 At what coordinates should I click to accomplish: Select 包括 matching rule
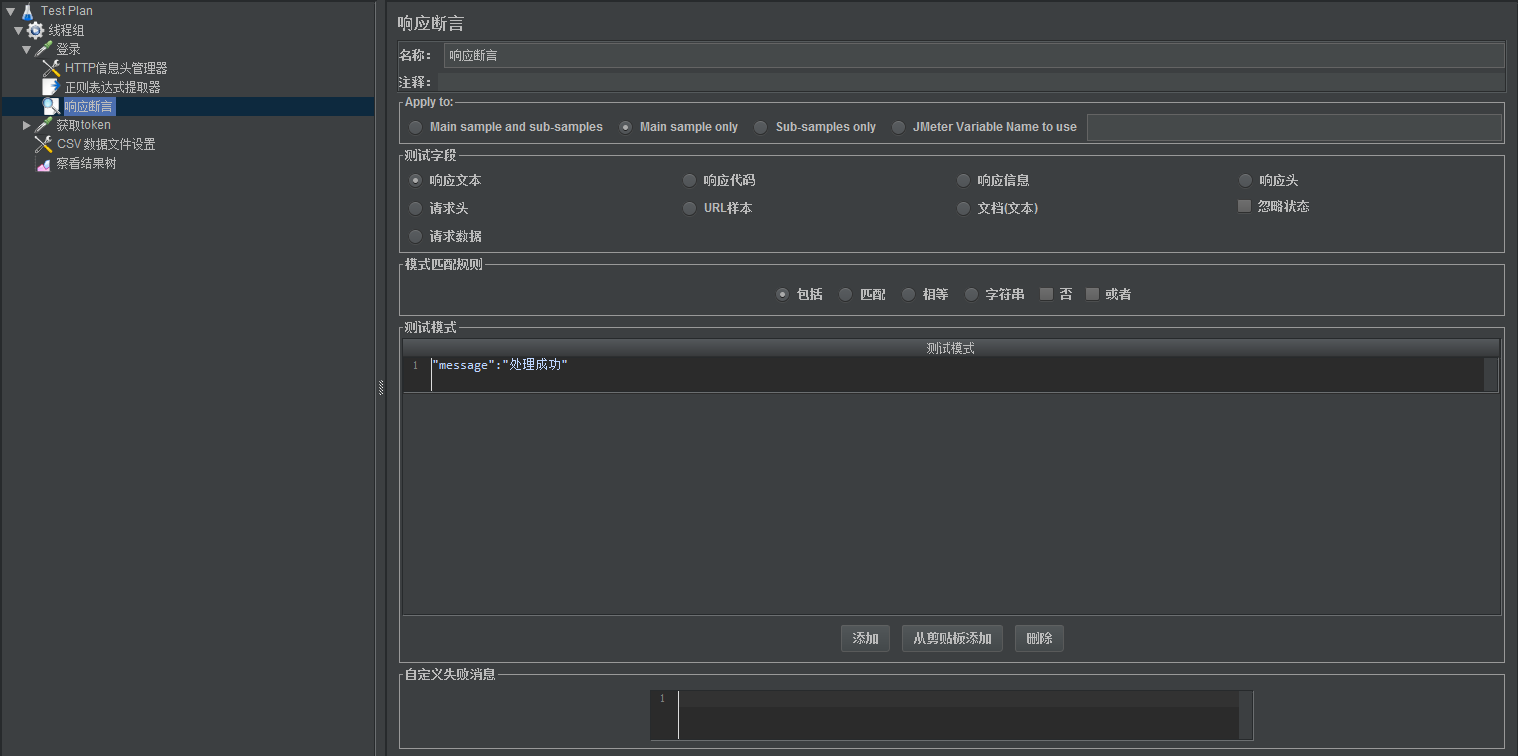pos(800,294)
